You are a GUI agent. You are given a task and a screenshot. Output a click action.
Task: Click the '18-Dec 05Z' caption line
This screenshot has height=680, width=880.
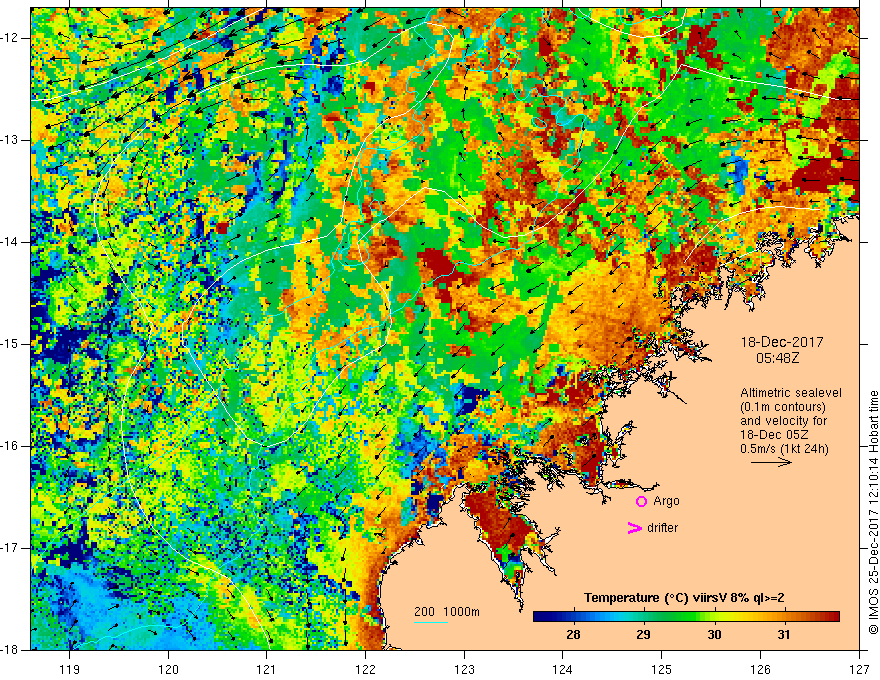(772, 435)
